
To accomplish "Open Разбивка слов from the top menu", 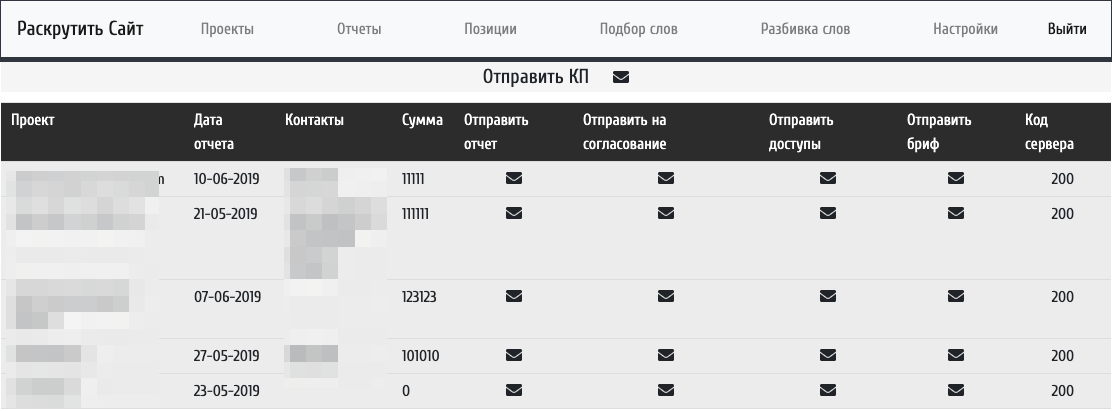I will pyautogui.click(x=805, y=29).
